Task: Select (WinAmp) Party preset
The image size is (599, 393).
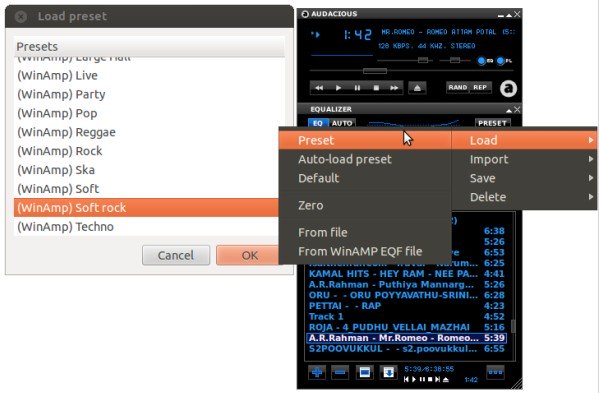Action: (149, 94)
